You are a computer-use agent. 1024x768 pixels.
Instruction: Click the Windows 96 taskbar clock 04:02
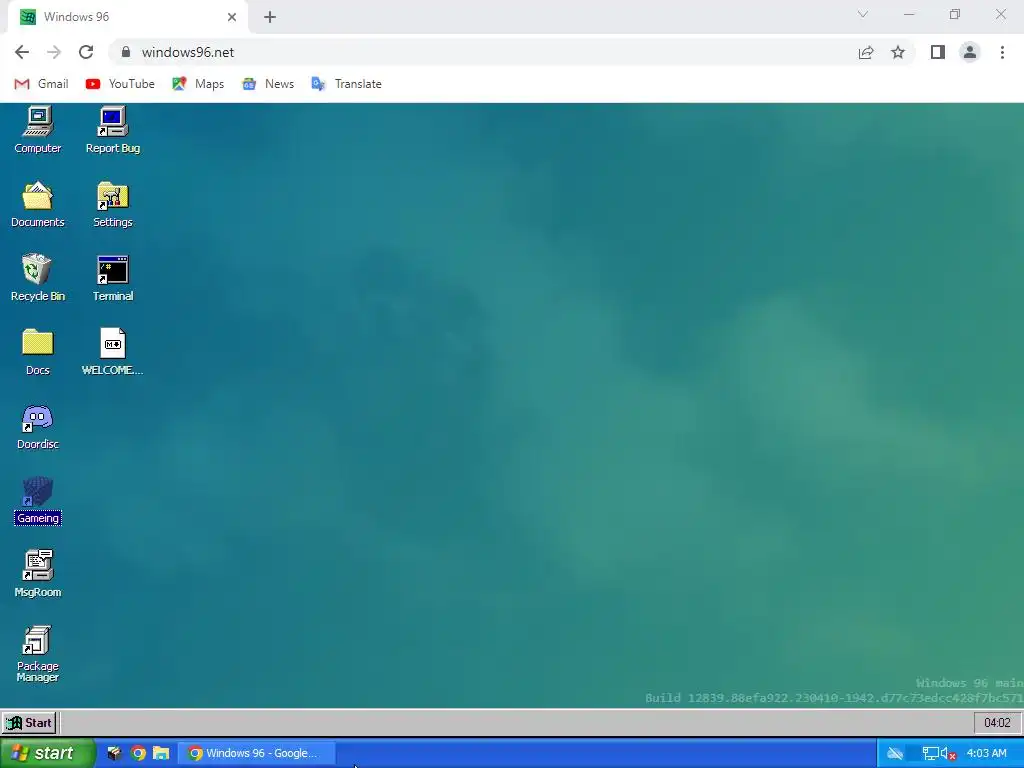point(997,723)
